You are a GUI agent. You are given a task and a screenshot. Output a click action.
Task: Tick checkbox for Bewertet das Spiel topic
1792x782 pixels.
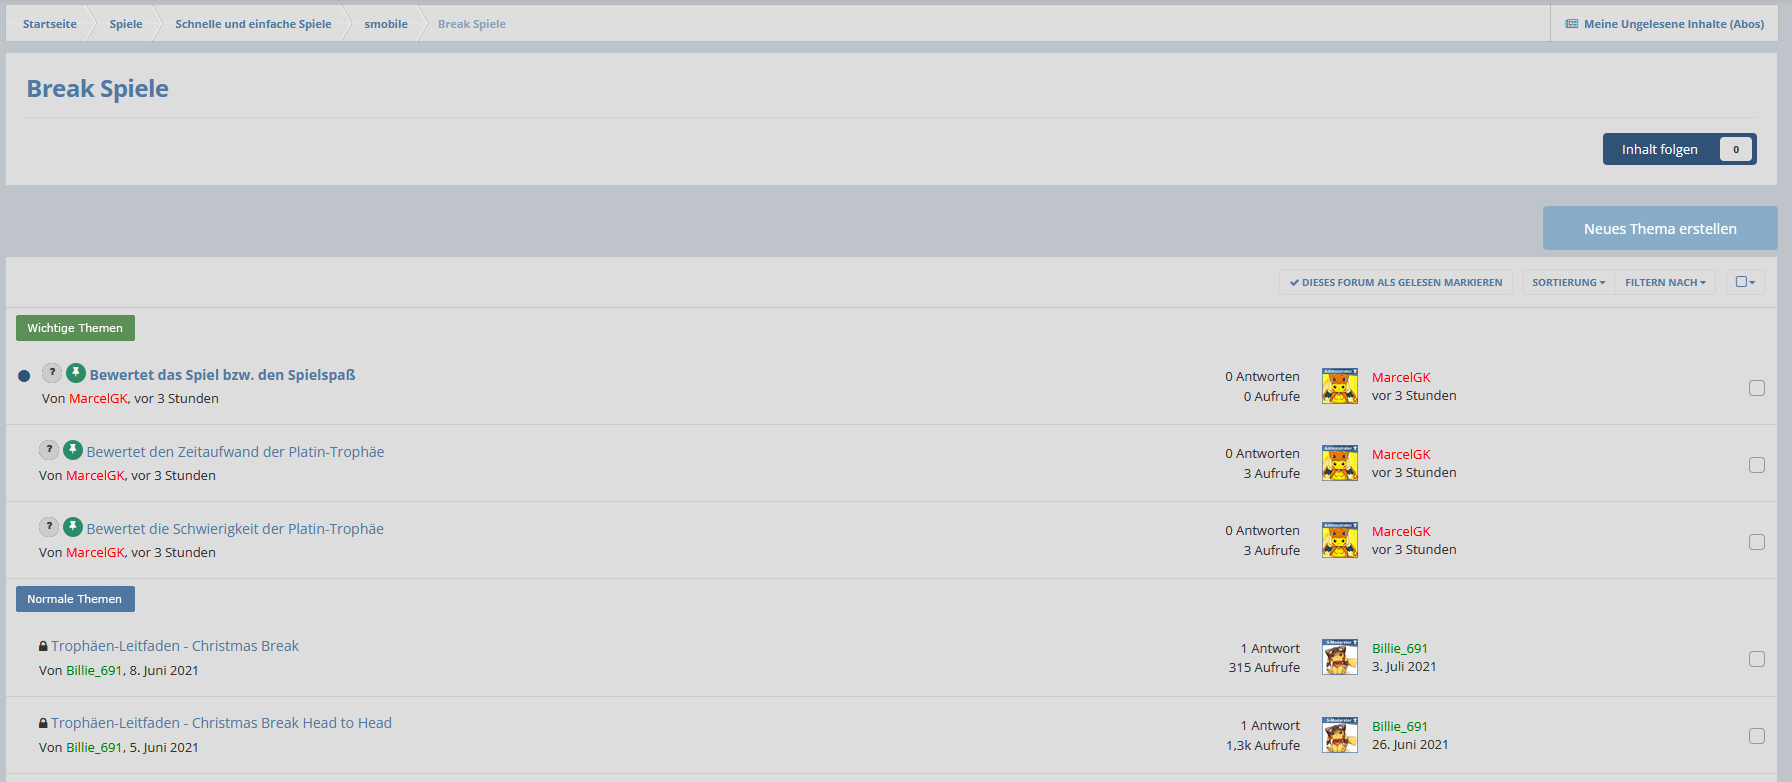tap(1756, 388)
